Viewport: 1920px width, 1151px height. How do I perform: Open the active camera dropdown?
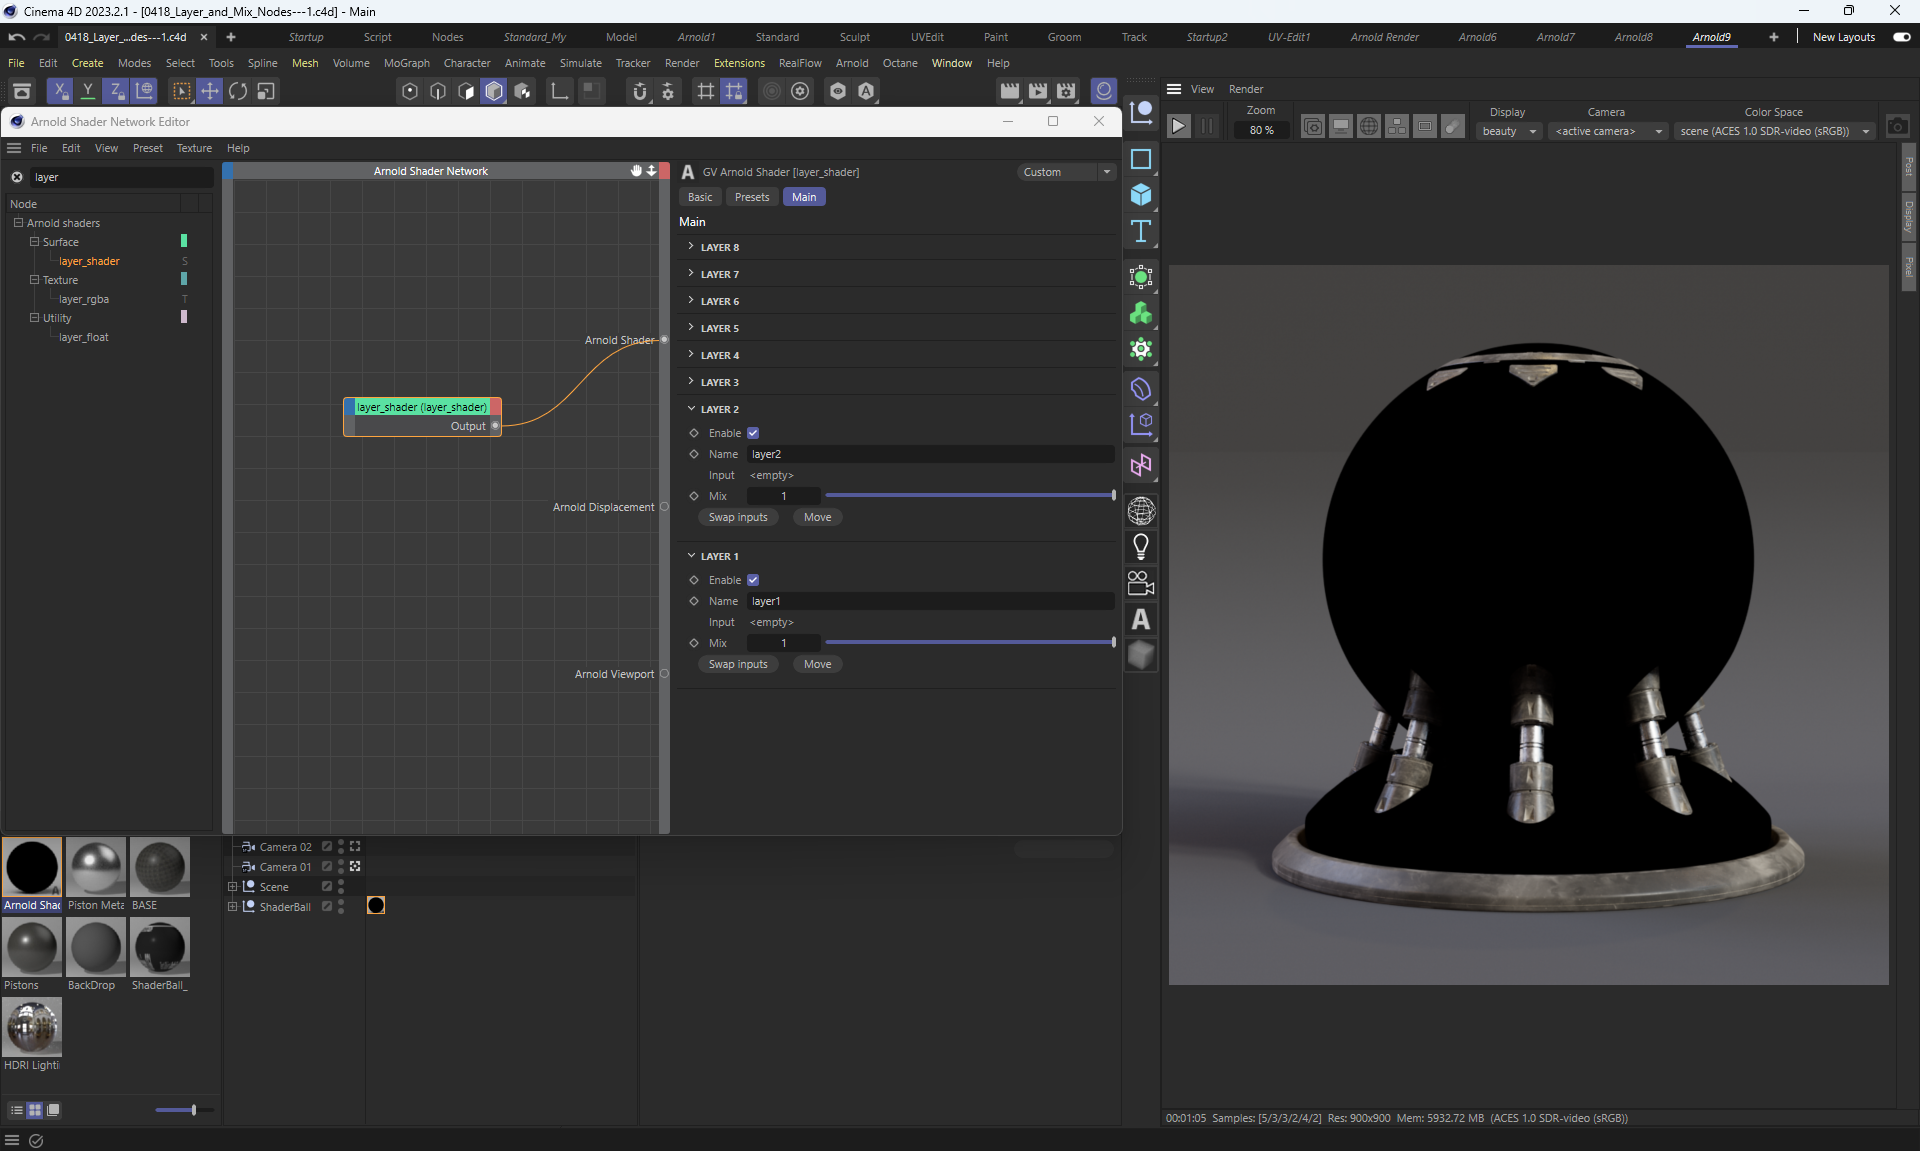click(x=1608, y=131)
